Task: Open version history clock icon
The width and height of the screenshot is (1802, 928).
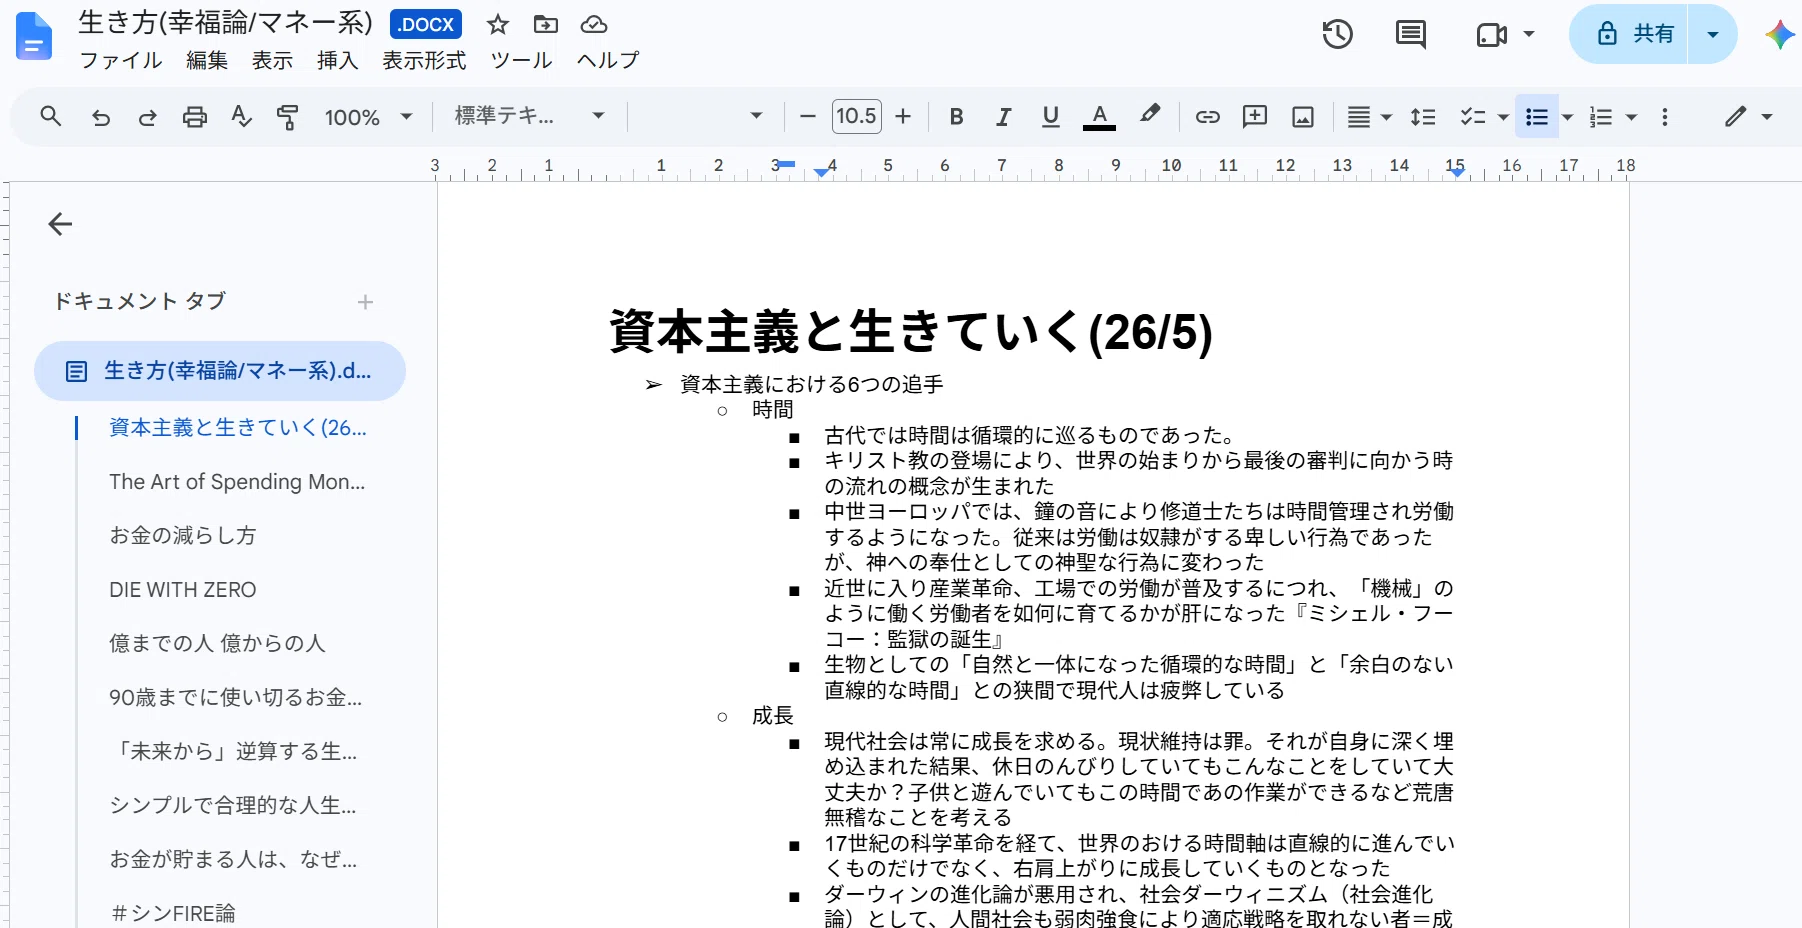Action: point(1337,34)
